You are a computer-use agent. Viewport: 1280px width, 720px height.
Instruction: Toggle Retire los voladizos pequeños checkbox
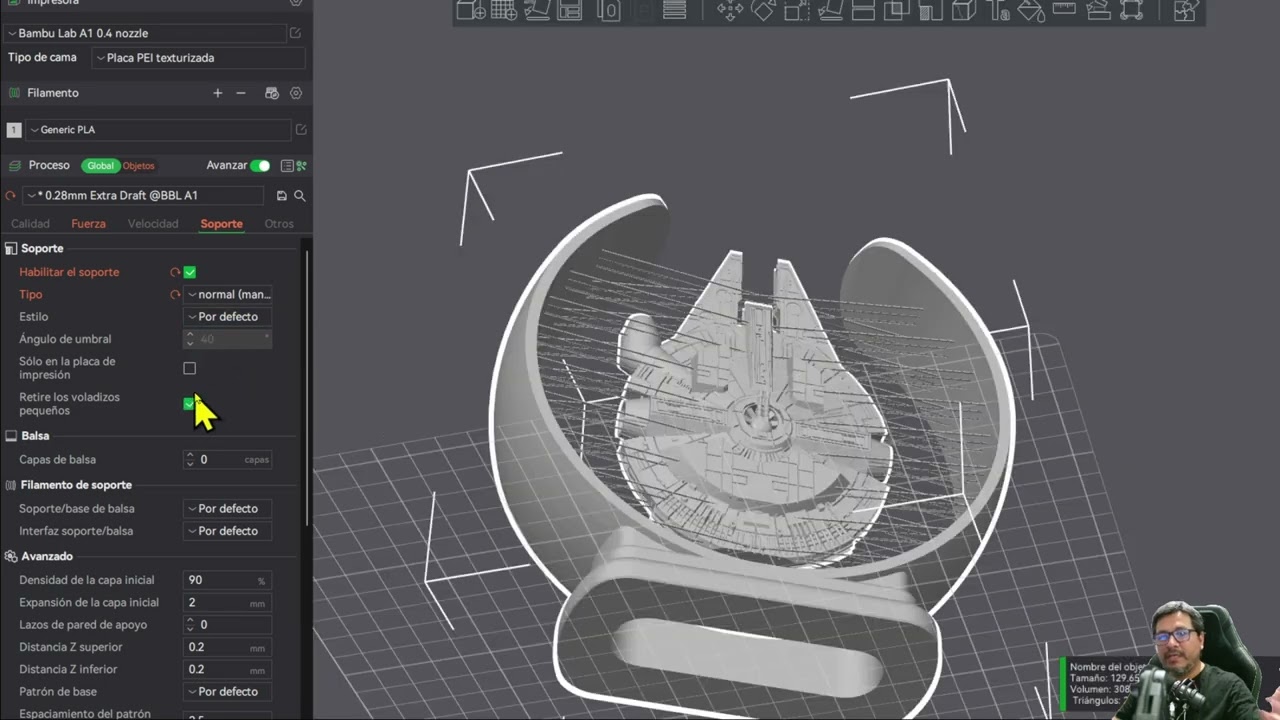coord(189,404)
